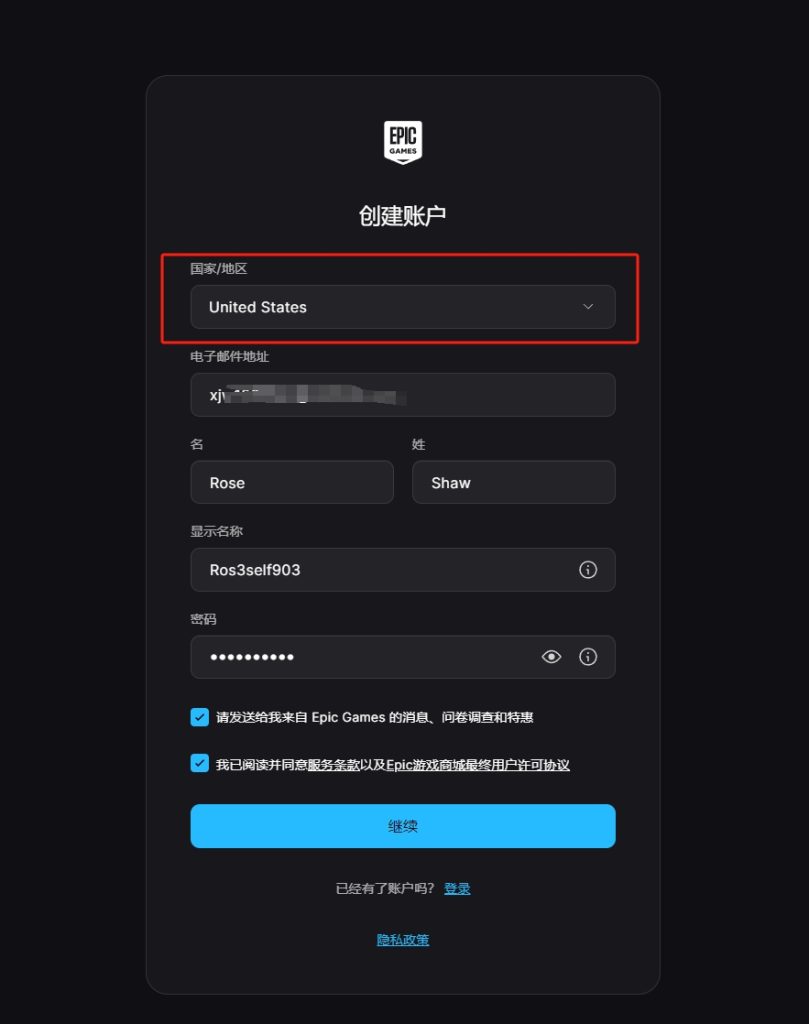809x1024 pixels.
Task: Click the Epic Games logo
Action: [403, 142]
